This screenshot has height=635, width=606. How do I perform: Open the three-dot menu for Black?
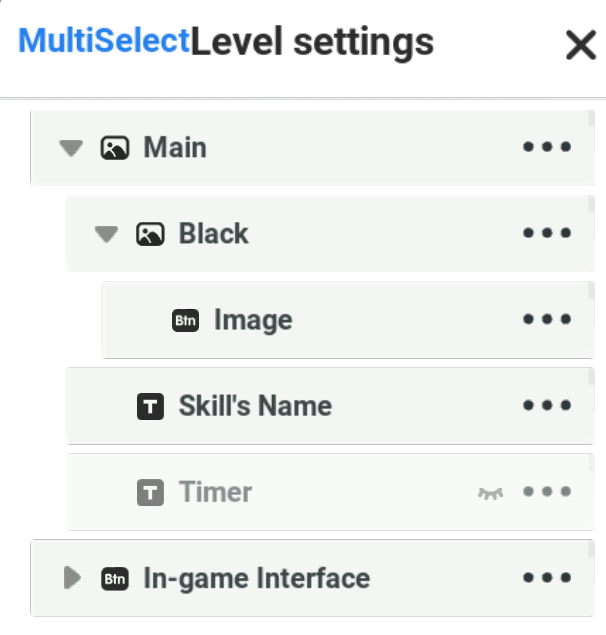[547, 233]
